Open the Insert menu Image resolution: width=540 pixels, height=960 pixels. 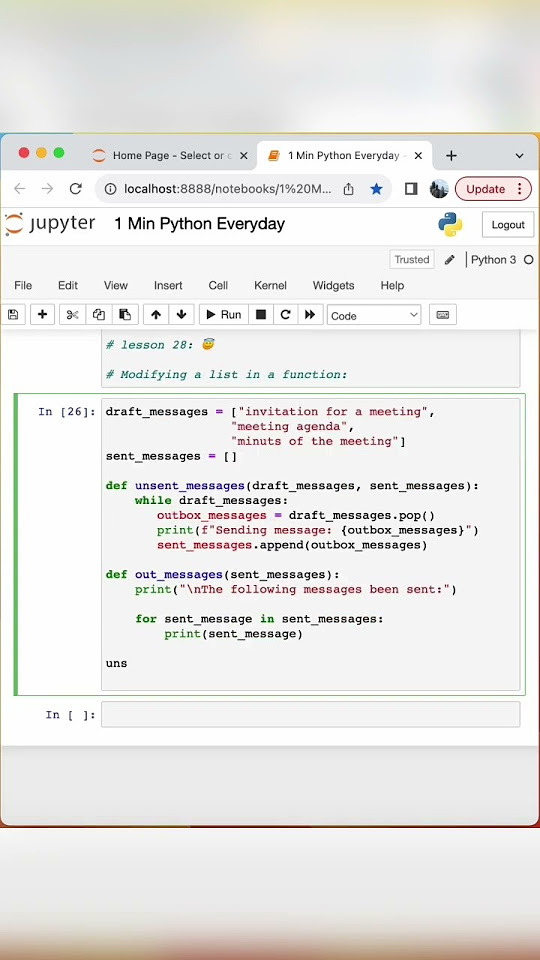pos(168,285)
